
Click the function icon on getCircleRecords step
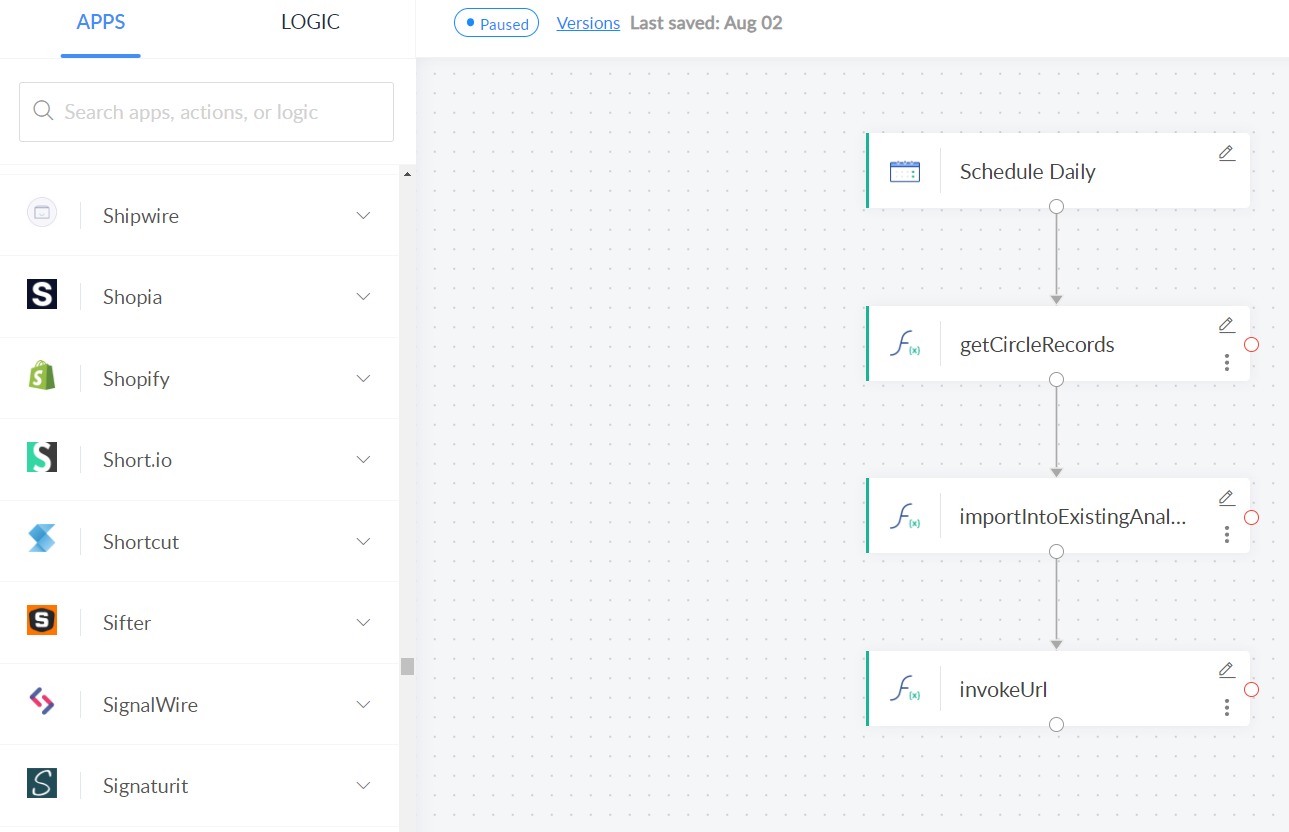[905, 343]
